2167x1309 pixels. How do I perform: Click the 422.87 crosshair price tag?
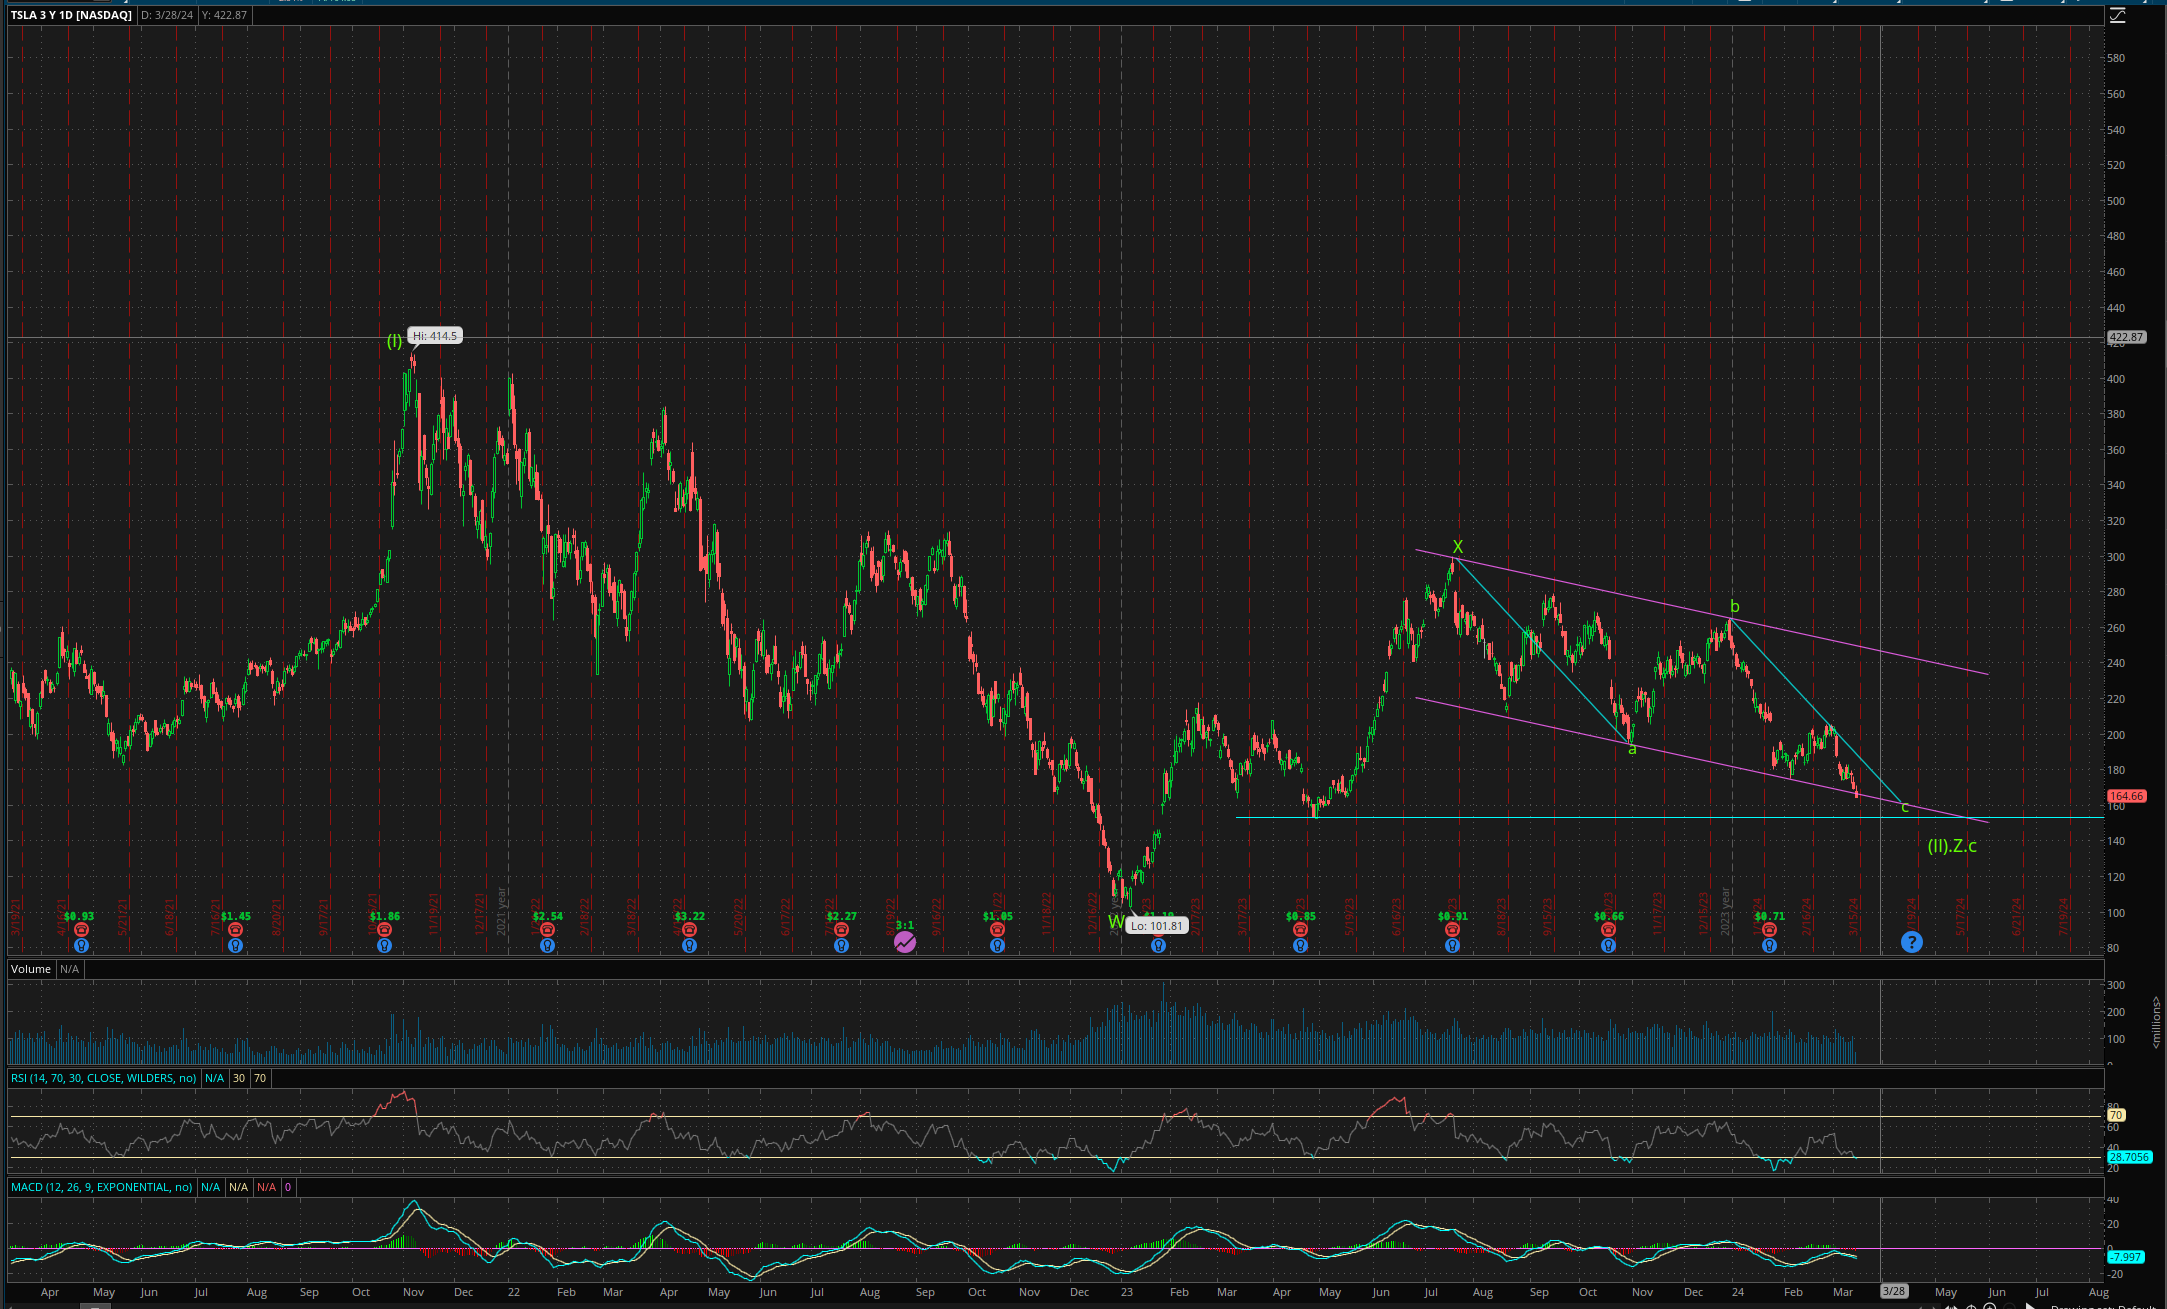pyautogui.click(x=2126, y=337)
